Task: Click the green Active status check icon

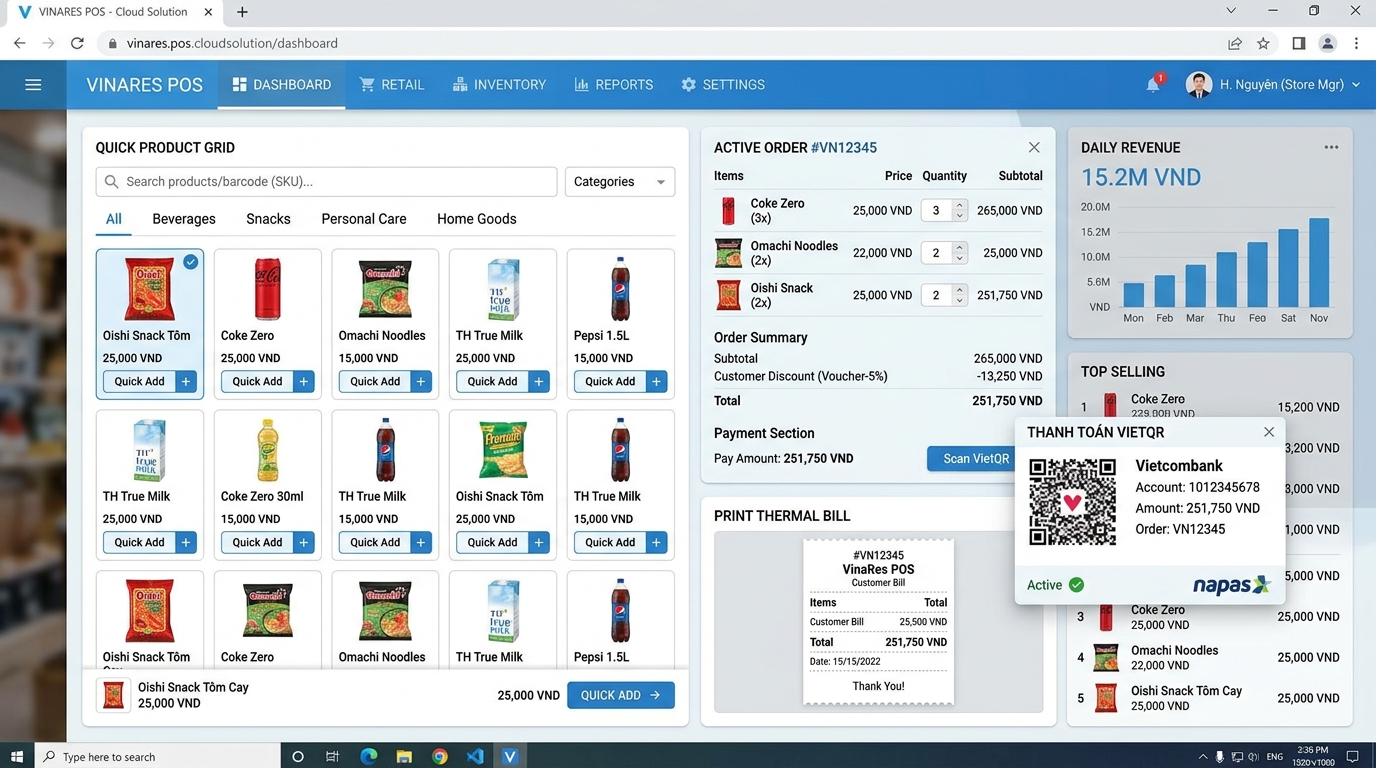Action: (1076, 585)
